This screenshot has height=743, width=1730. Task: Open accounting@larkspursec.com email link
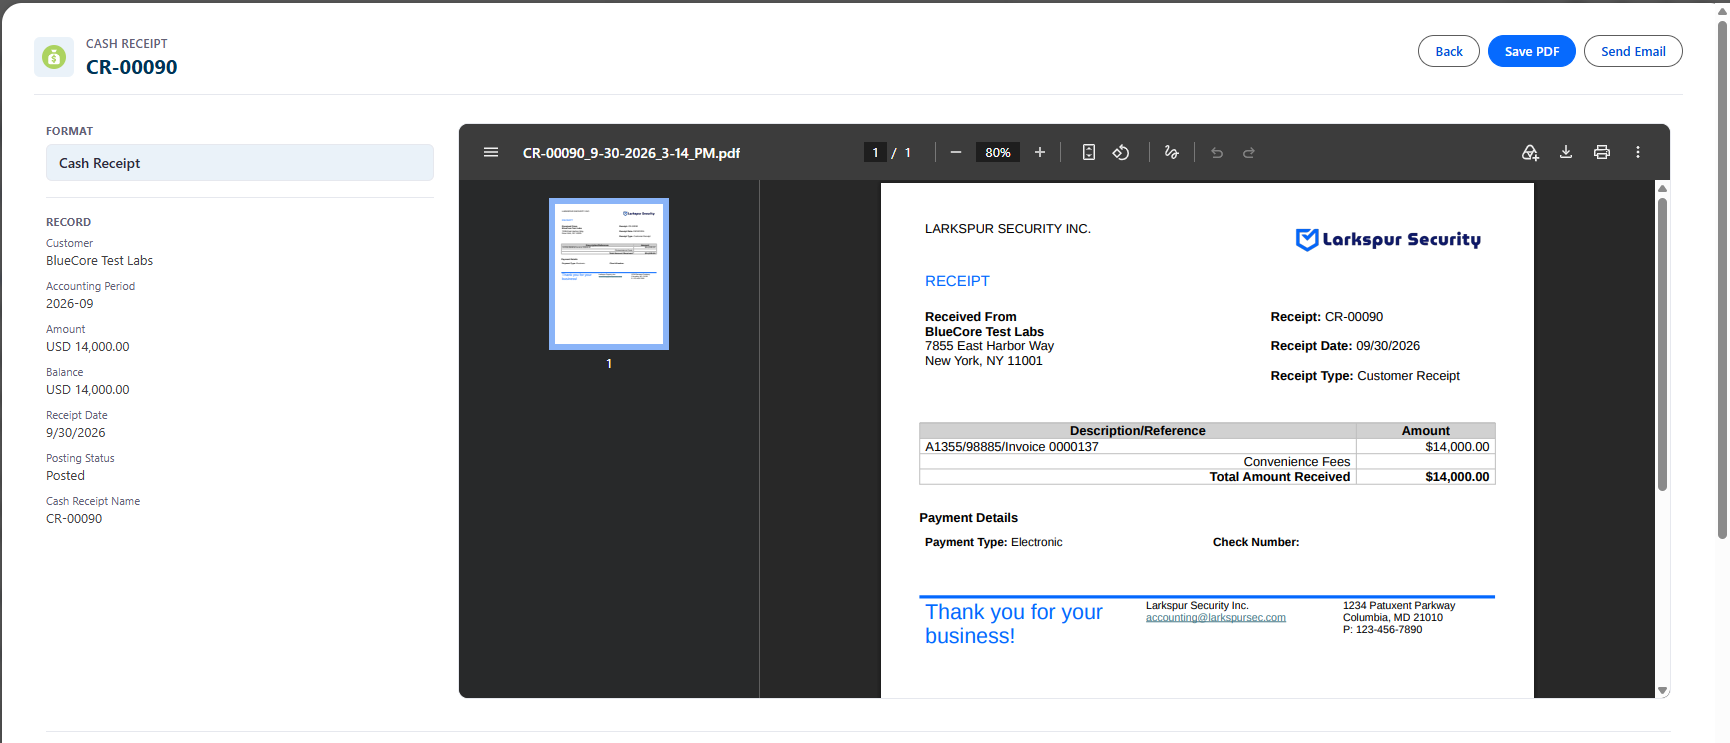[1216, 618]
